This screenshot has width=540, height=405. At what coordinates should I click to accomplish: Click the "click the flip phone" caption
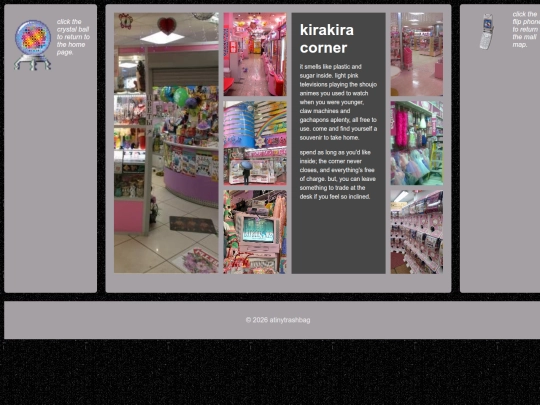point(526,30)
